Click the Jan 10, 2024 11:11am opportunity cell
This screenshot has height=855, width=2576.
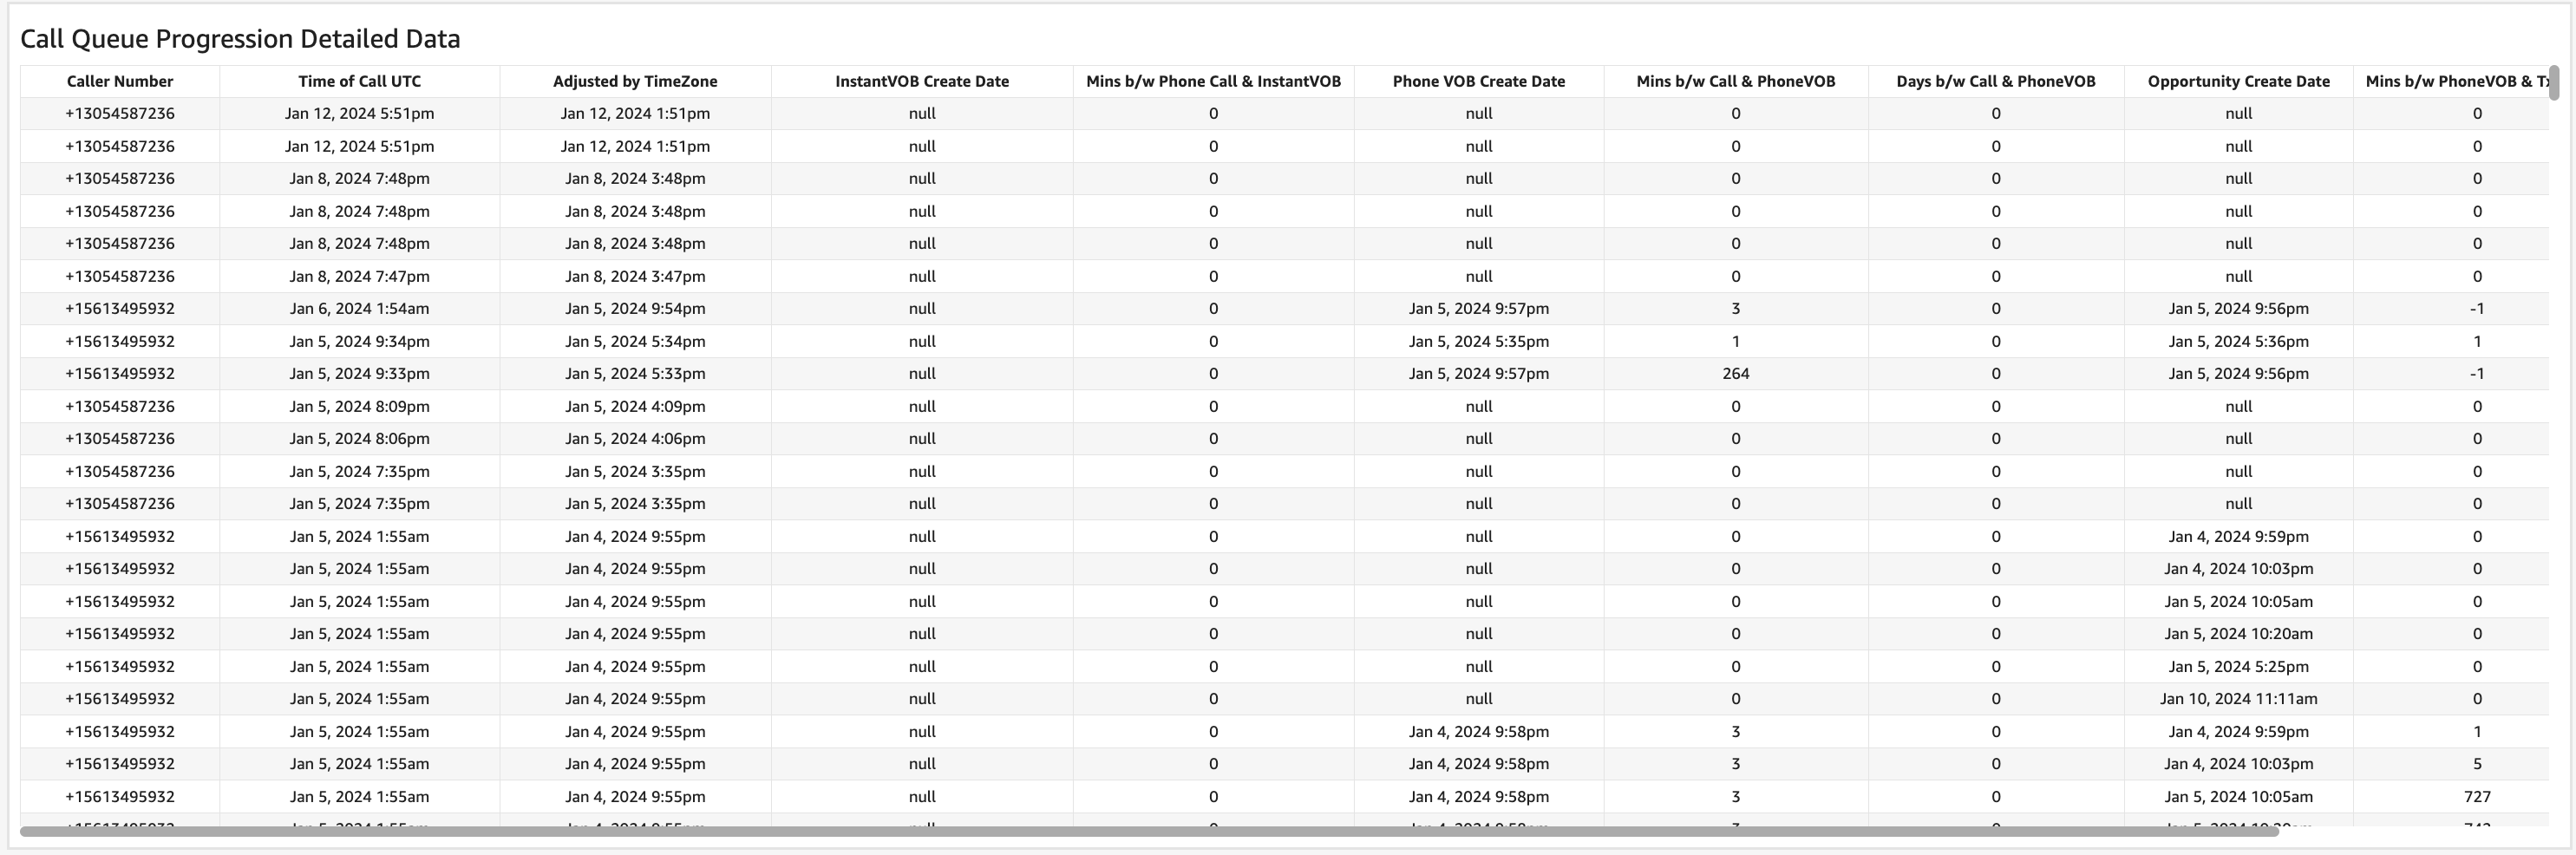coord(2238,699)
